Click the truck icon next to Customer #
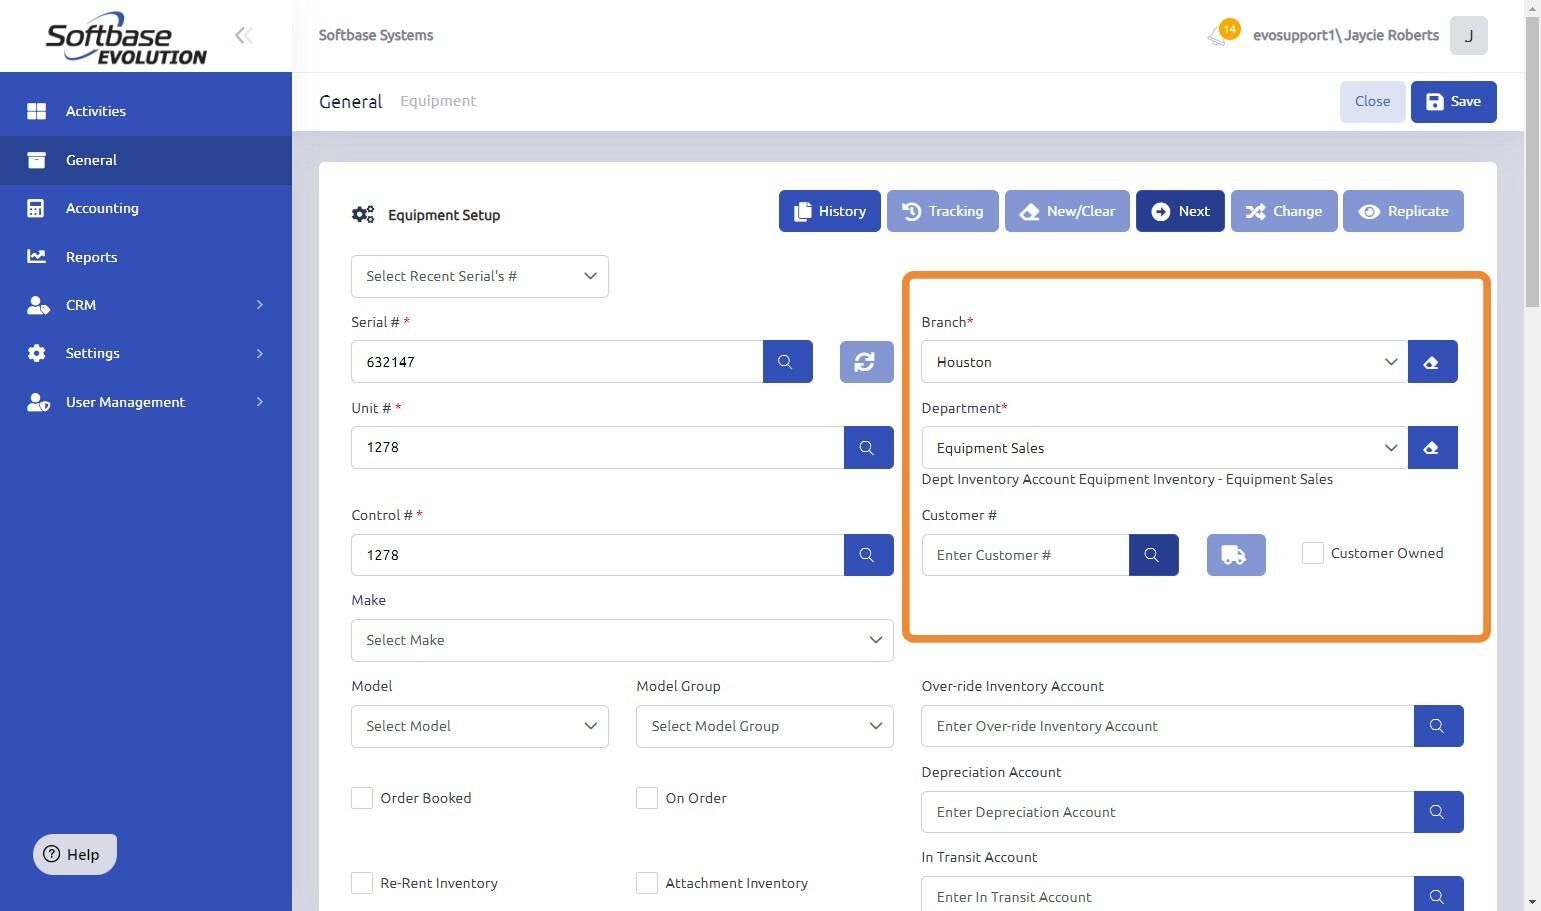 click(x=1236, y=555)
